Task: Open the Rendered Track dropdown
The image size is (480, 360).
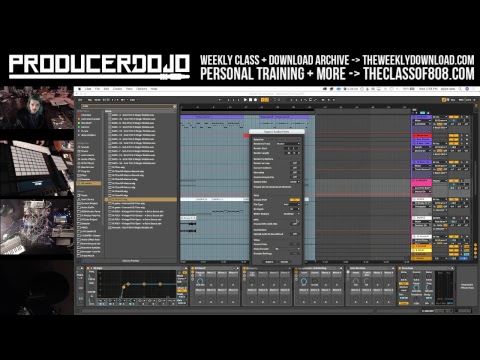Action: 288,144
